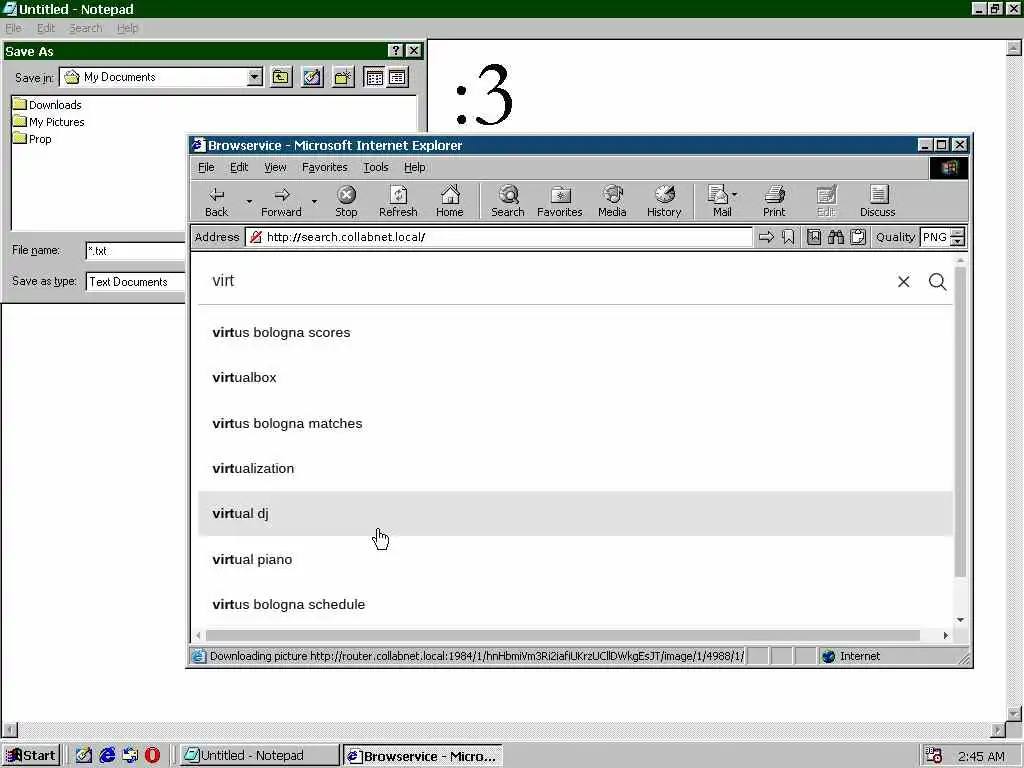The width and height of the screenshot is (1024, 768).
Task: Create a new folder in Save As
Action: pos(343,77)
